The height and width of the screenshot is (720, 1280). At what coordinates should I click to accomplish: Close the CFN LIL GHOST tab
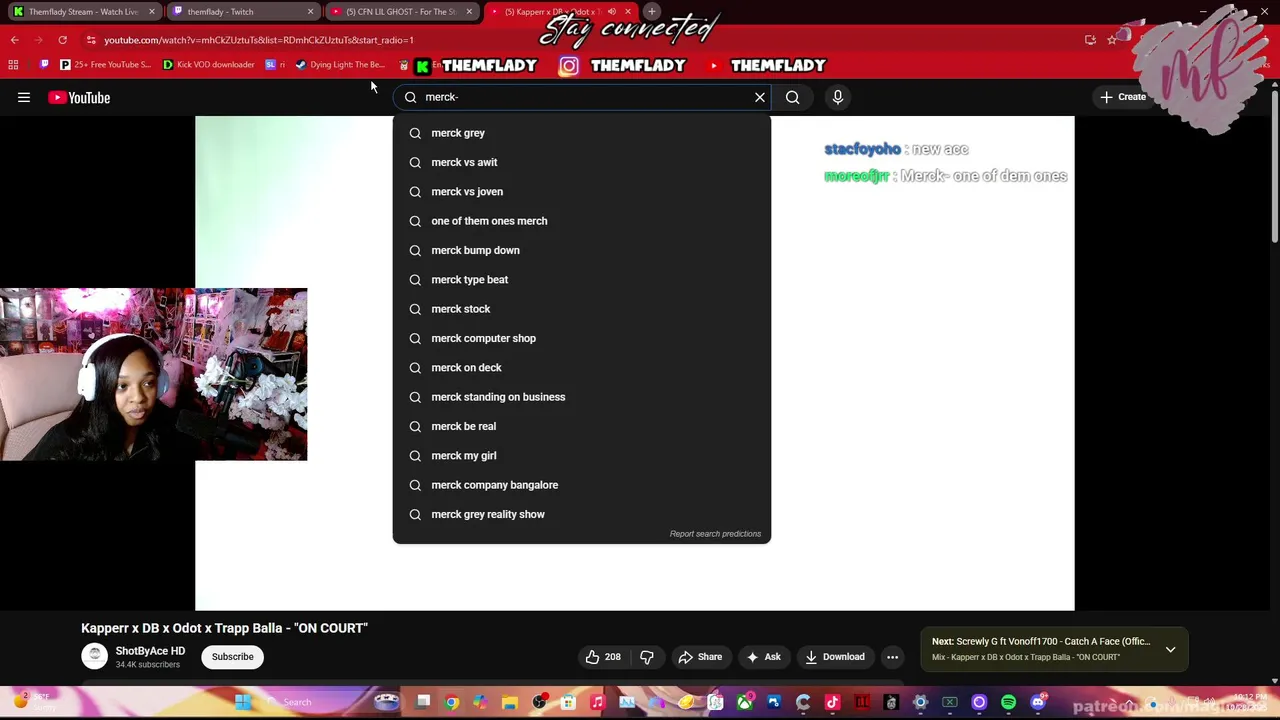(x=469, y=12)
